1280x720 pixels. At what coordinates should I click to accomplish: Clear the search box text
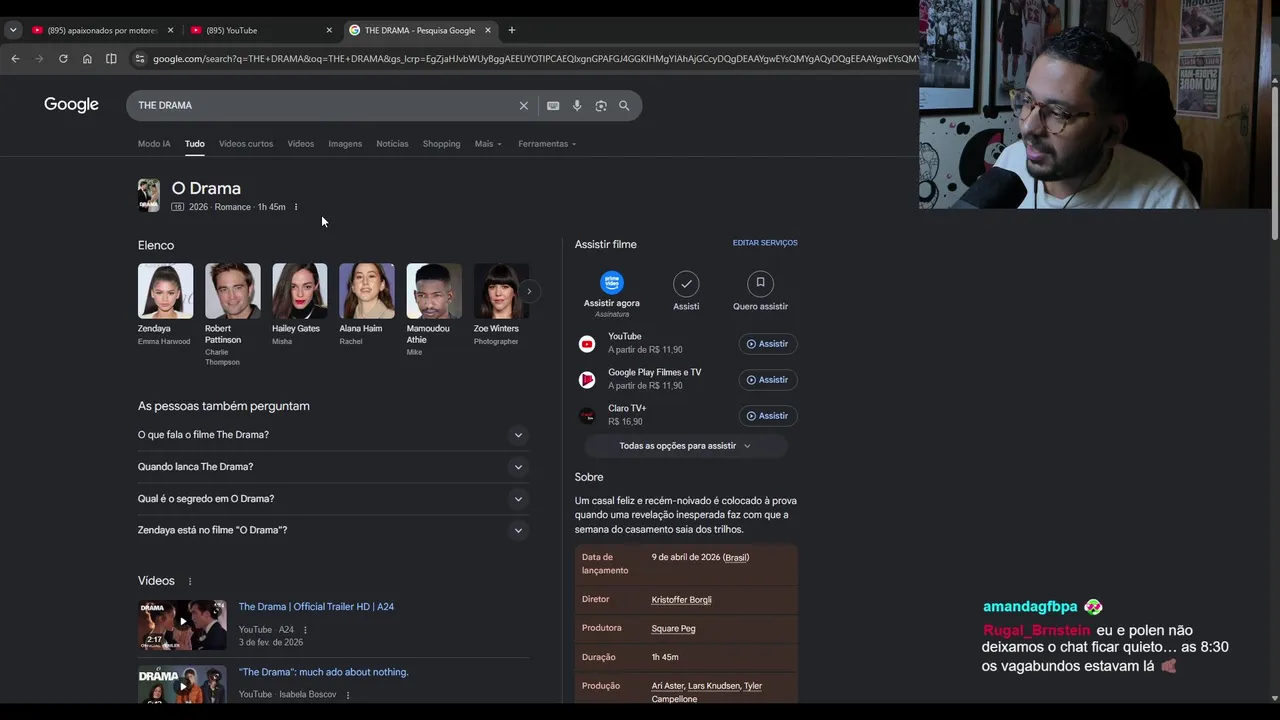pos(523,105)
